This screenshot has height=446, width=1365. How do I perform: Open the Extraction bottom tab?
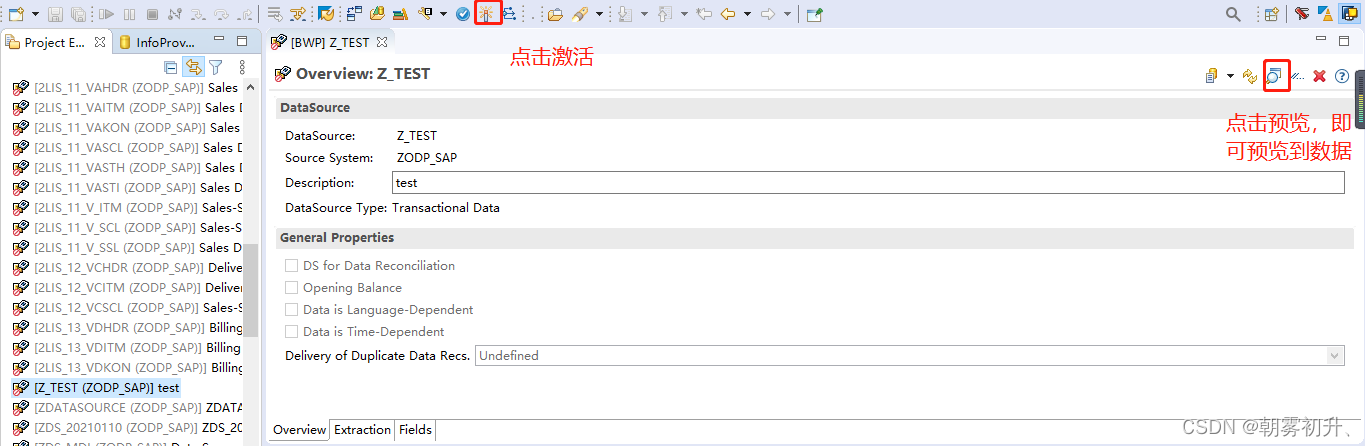click(362, 430)
